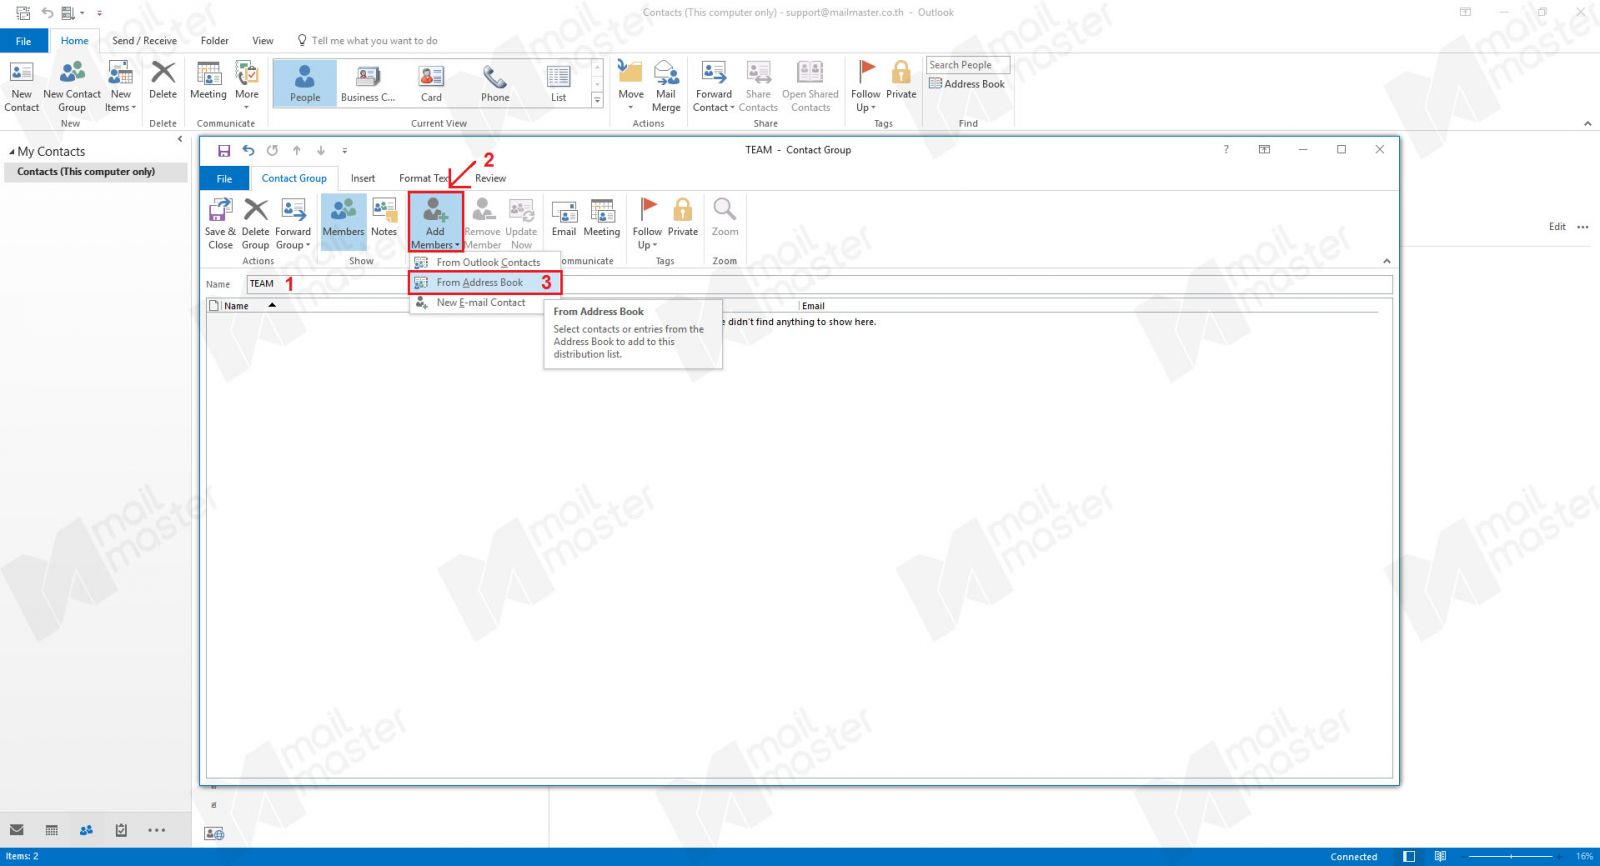Click Save icon in Contact Group quick access
Image resolution: width=1600 pixels, height=866 pixels.
(x=224, y=150)
